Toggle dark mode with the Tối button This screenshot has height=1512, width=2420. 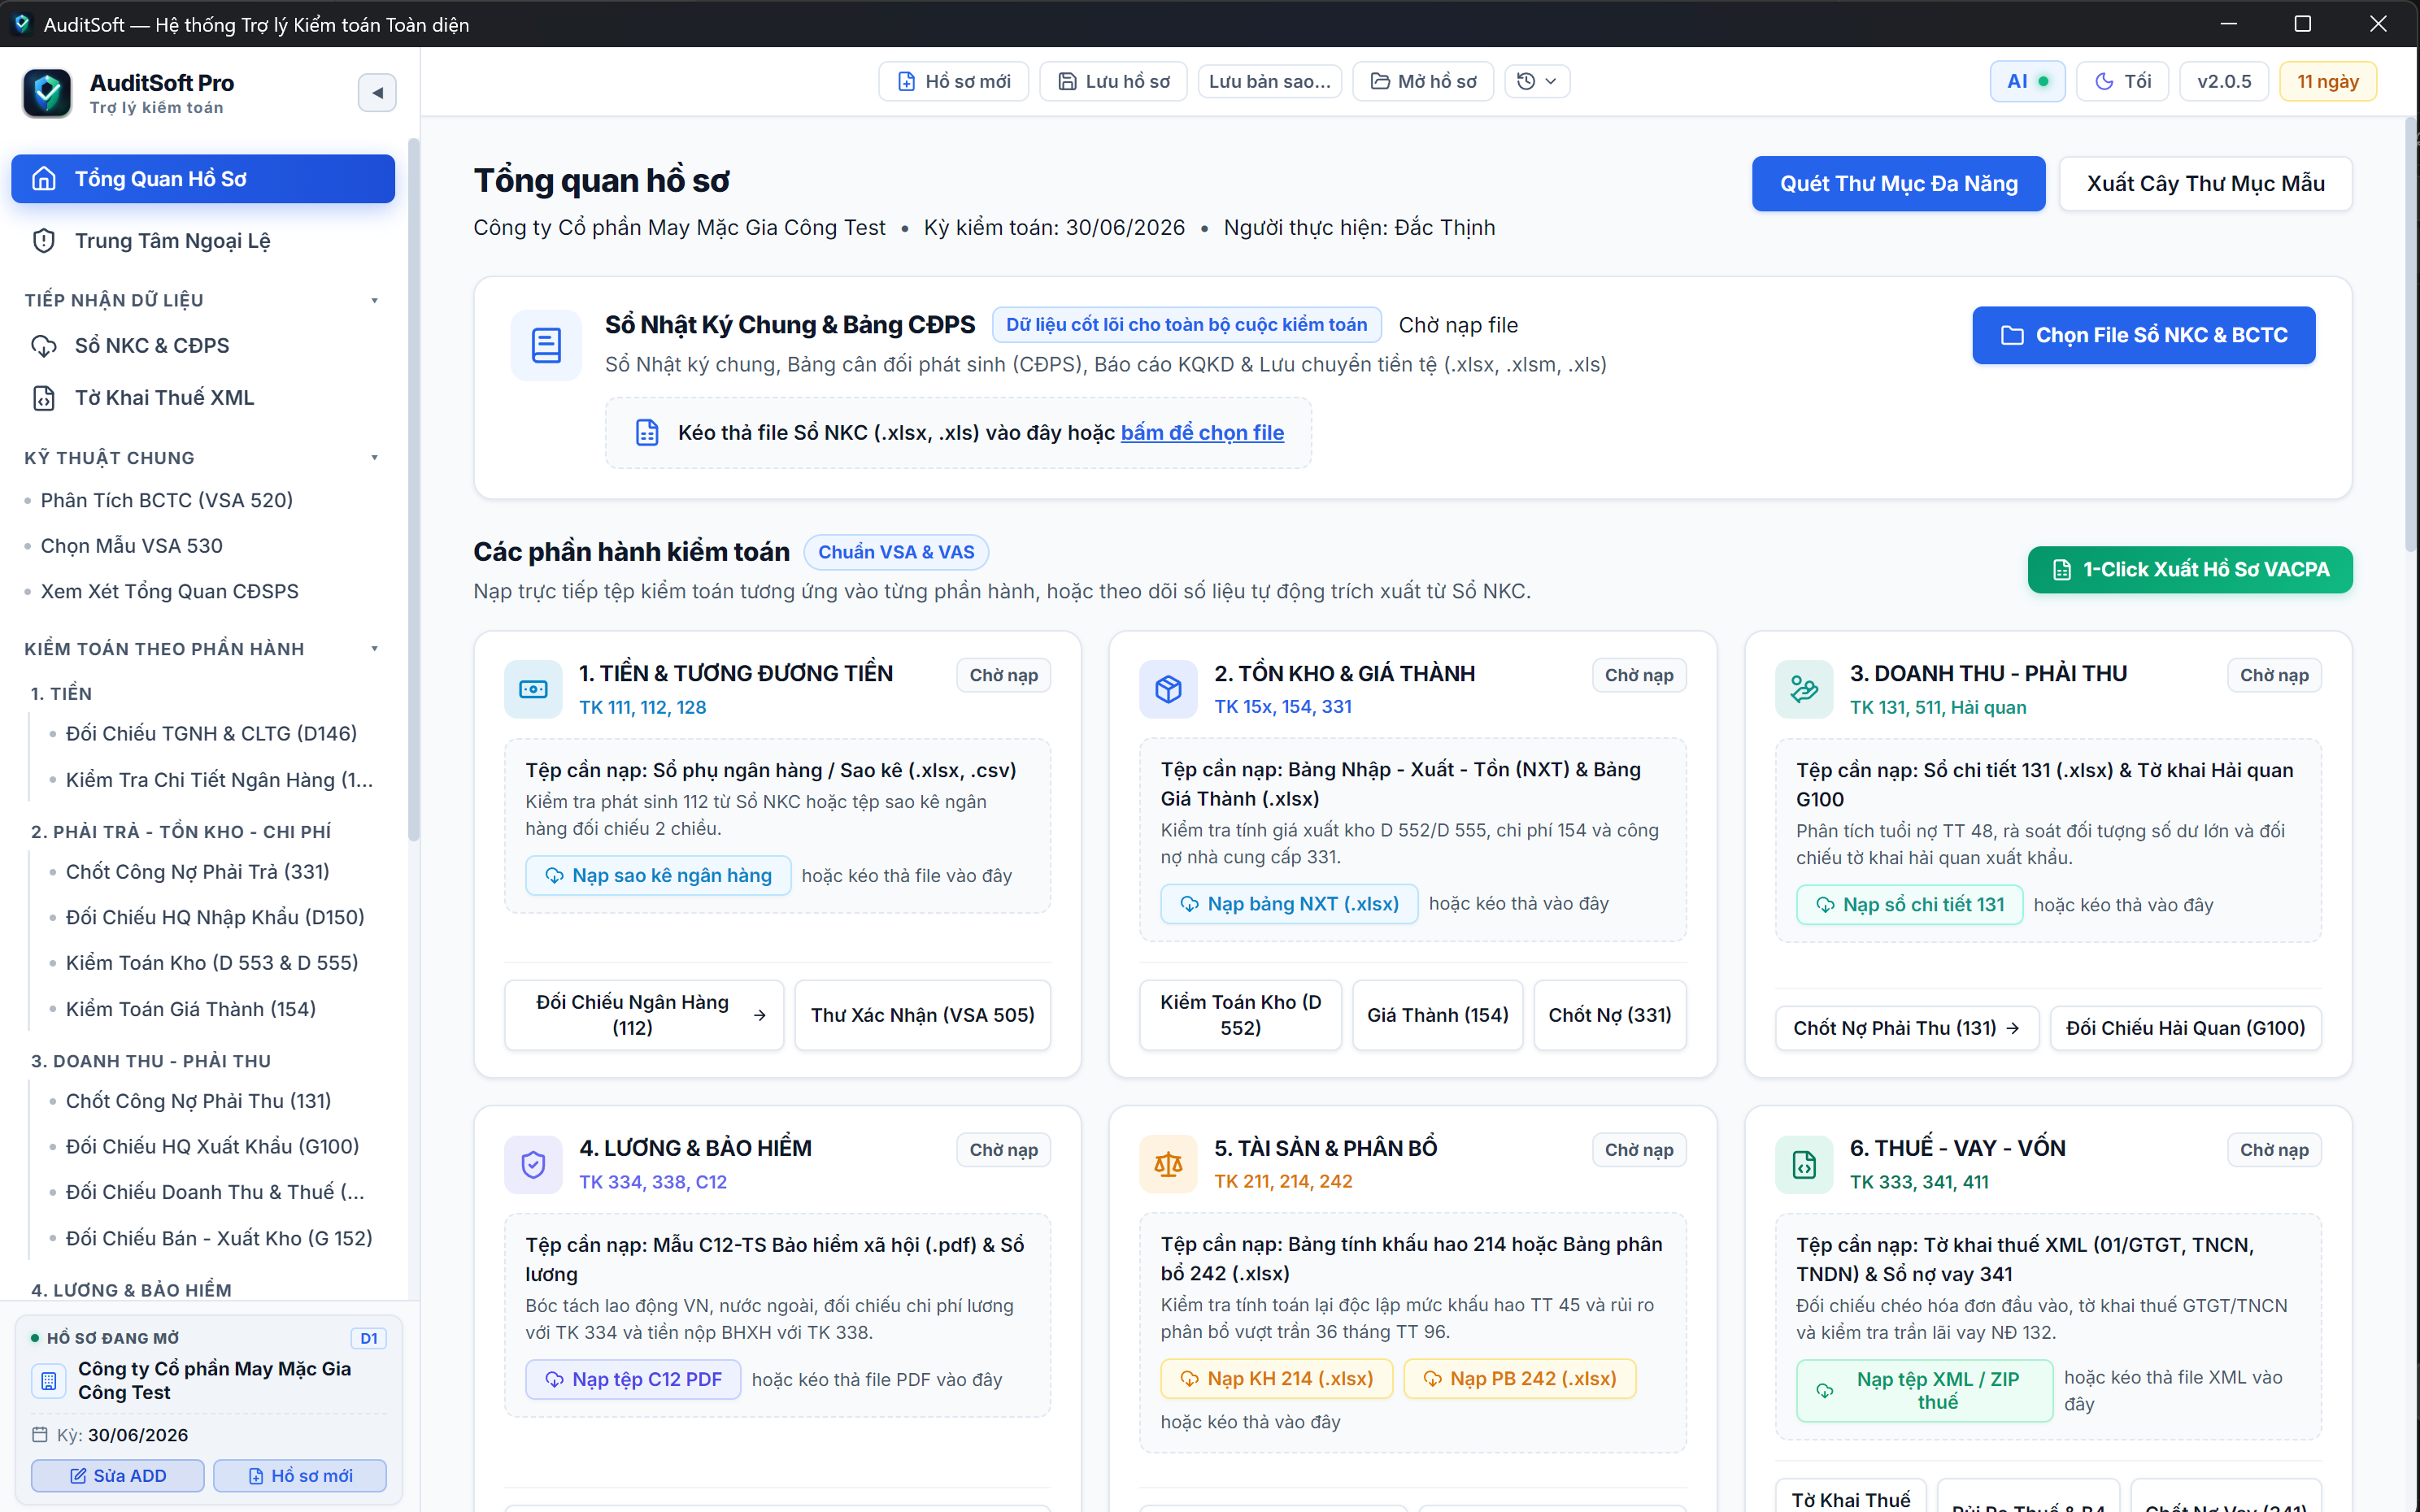tap(2122, 82)
